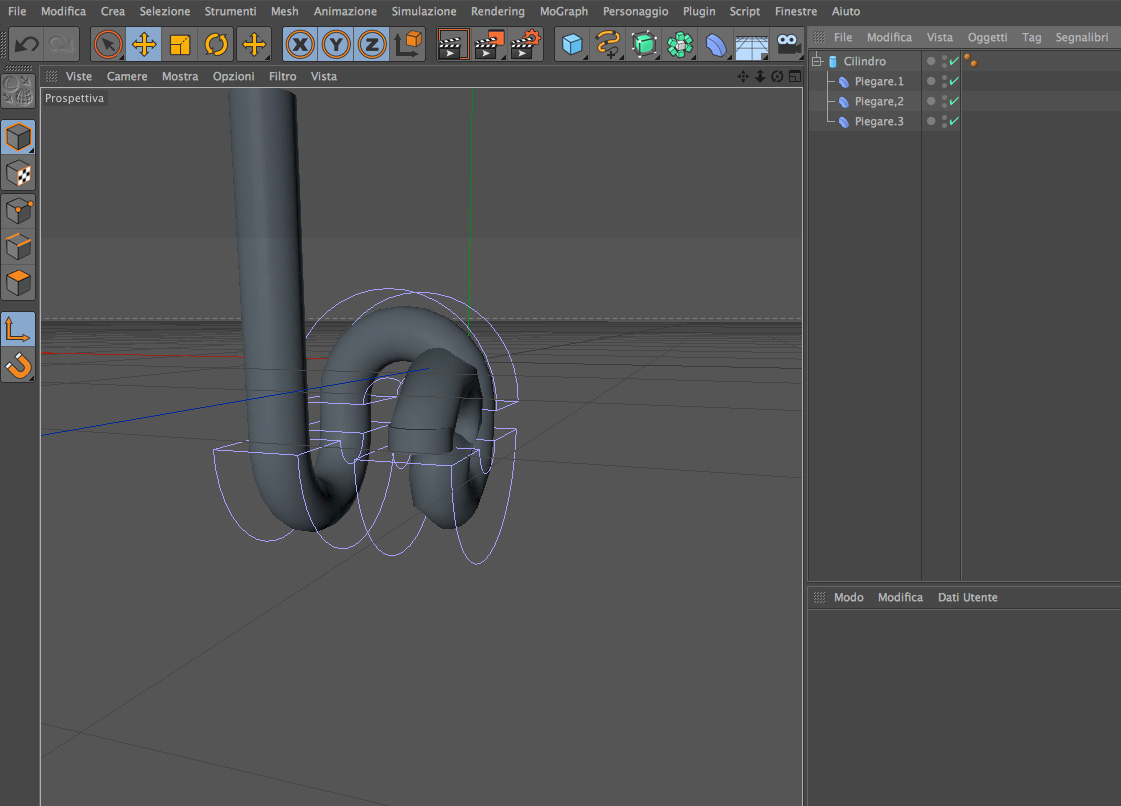
Task: Collapse the Cilindro object tree
Action: (817, 61)
